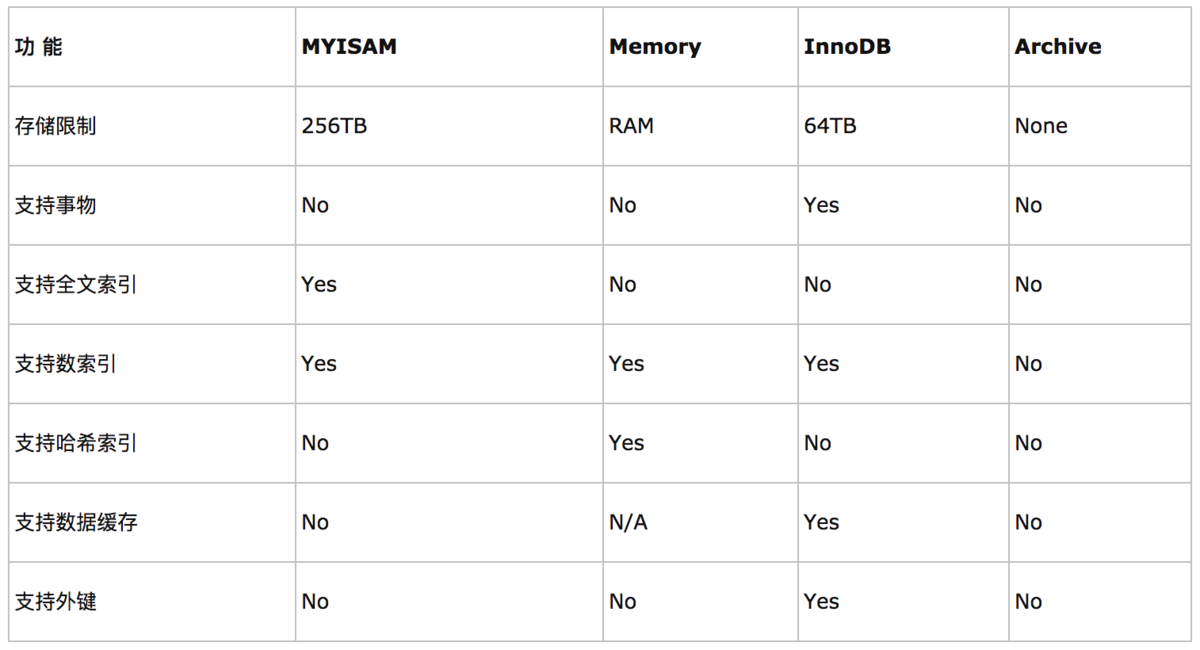Select the 支持事物 row label
Screen dimensions: 1200x650
point(55,205)
